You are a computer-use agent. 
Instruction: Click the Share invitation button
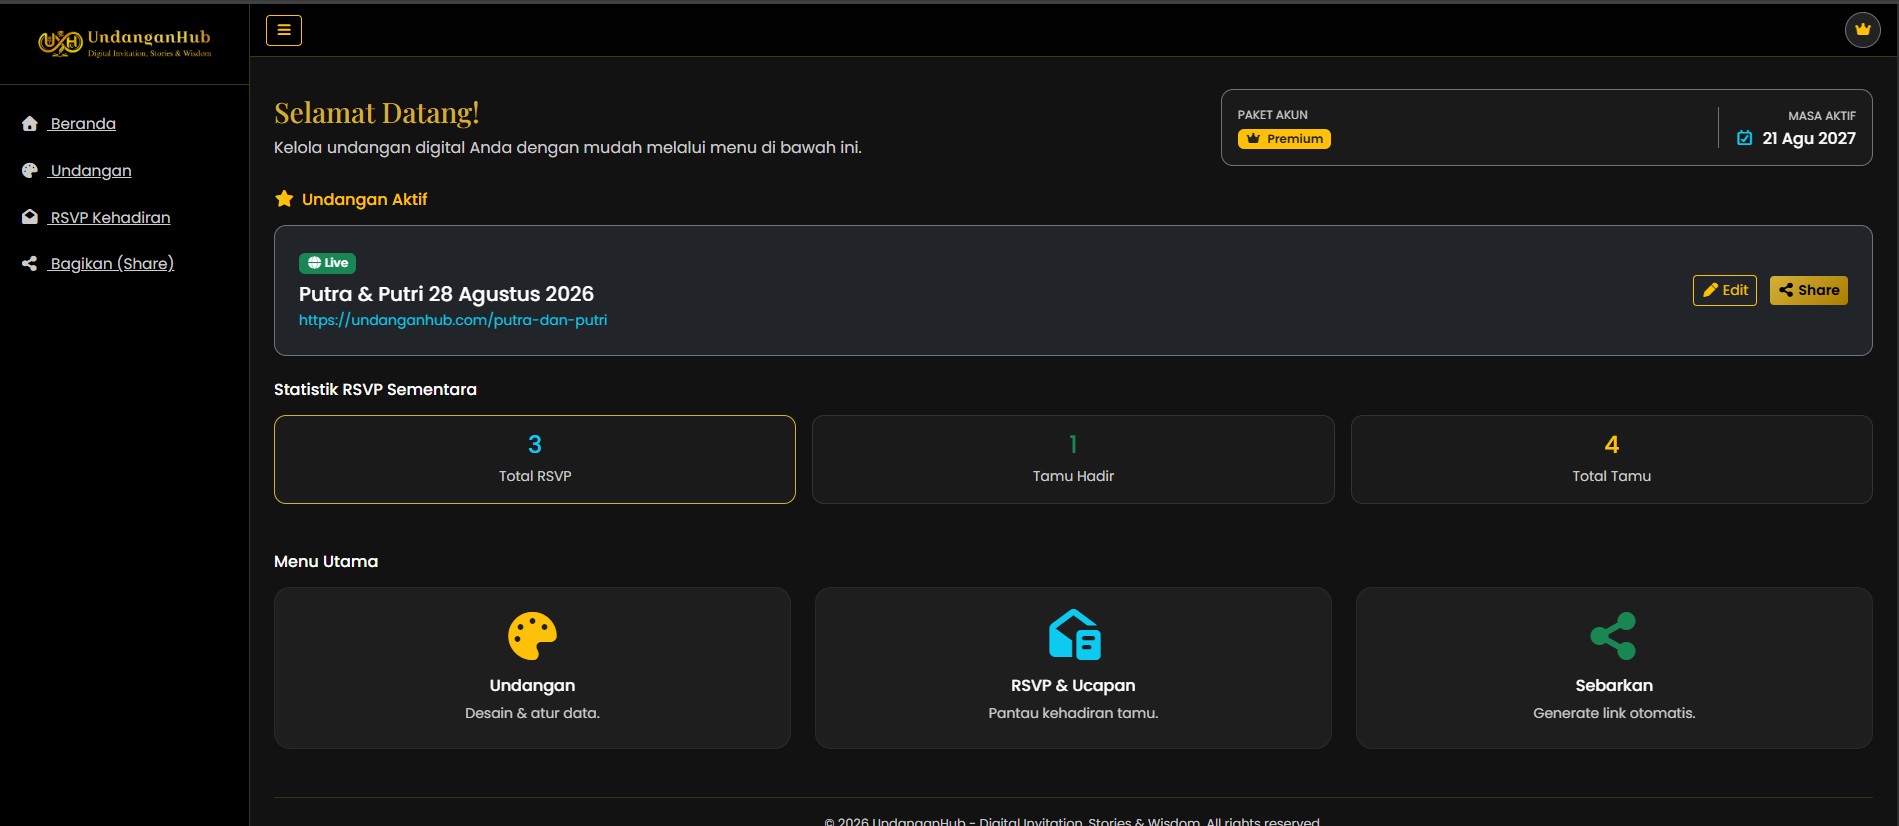(1809, 290)
